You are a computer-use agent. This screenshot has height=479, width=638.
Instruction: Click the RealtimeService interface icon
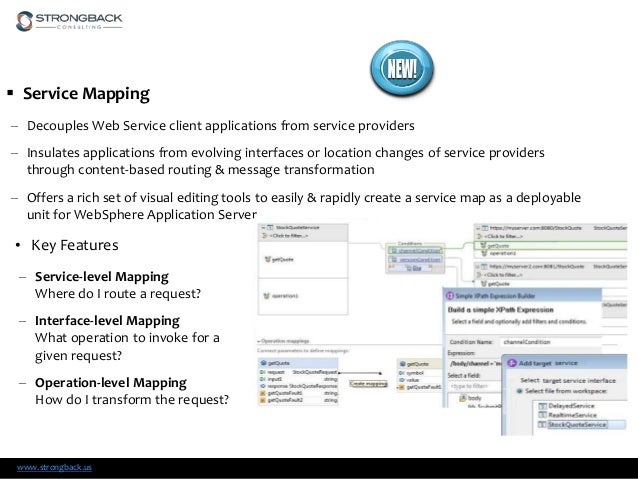(x=542, y=415)
